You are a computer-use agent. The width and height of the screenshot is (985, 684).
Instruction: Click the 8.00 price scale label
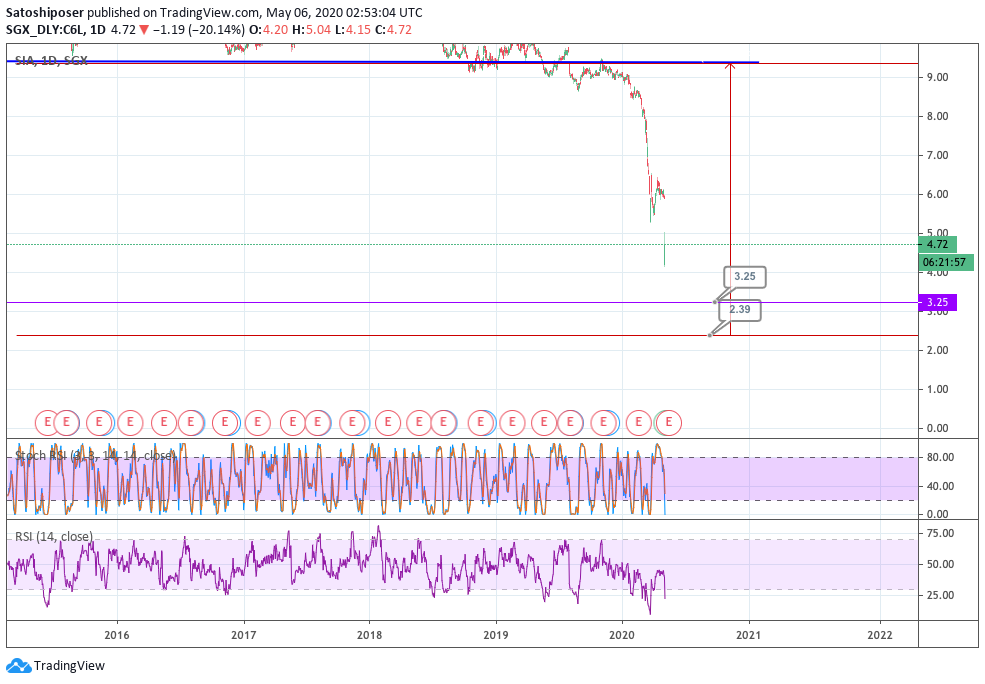(x=937, y=116)
